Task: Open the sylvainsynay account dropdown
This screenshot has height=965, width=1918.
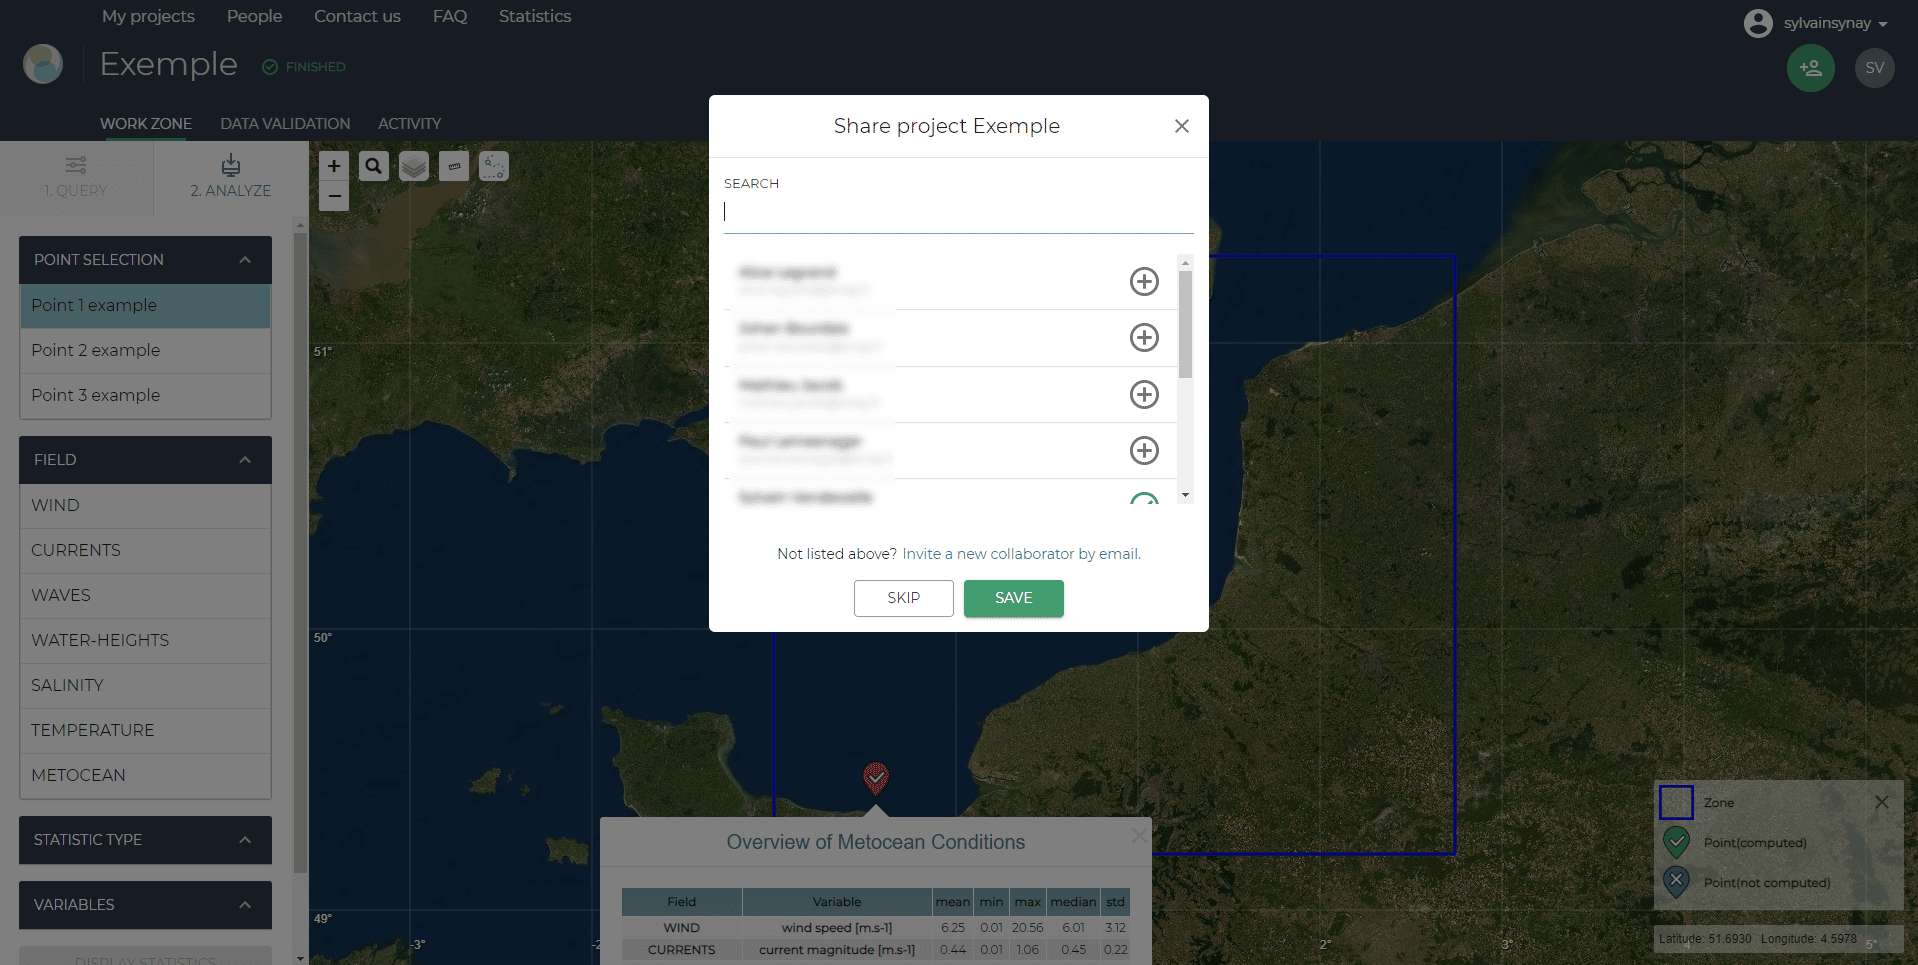Action: click(x=1836, y=23)
